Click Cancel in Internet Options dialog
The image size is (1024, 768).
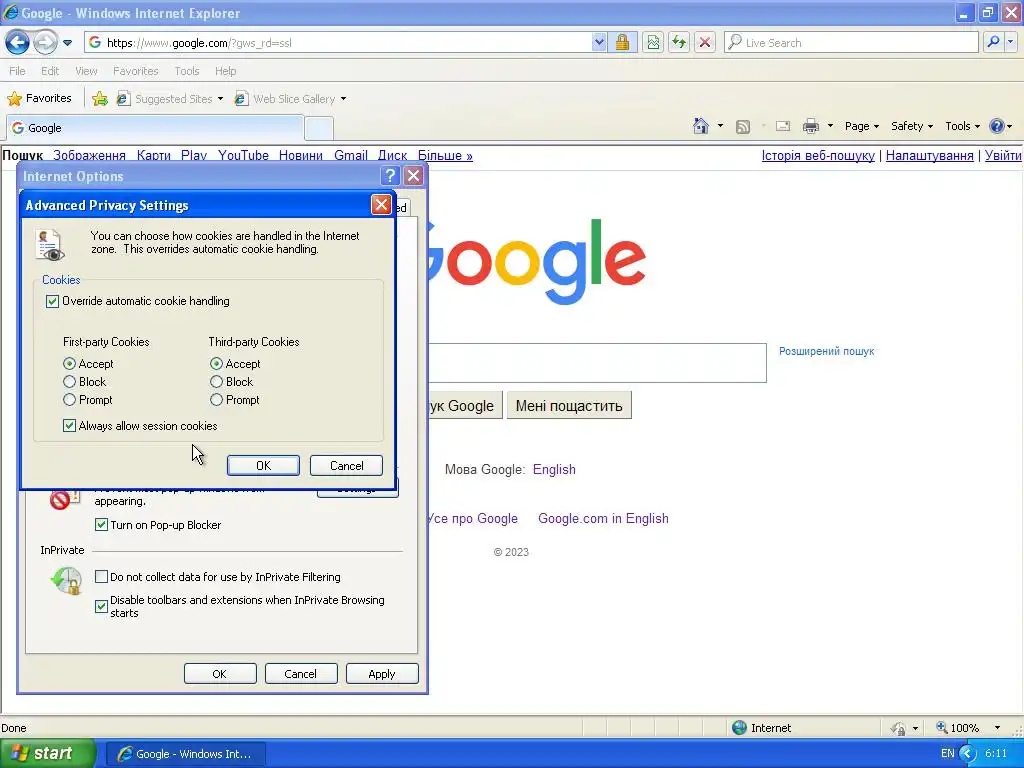(x=301, y=674)
